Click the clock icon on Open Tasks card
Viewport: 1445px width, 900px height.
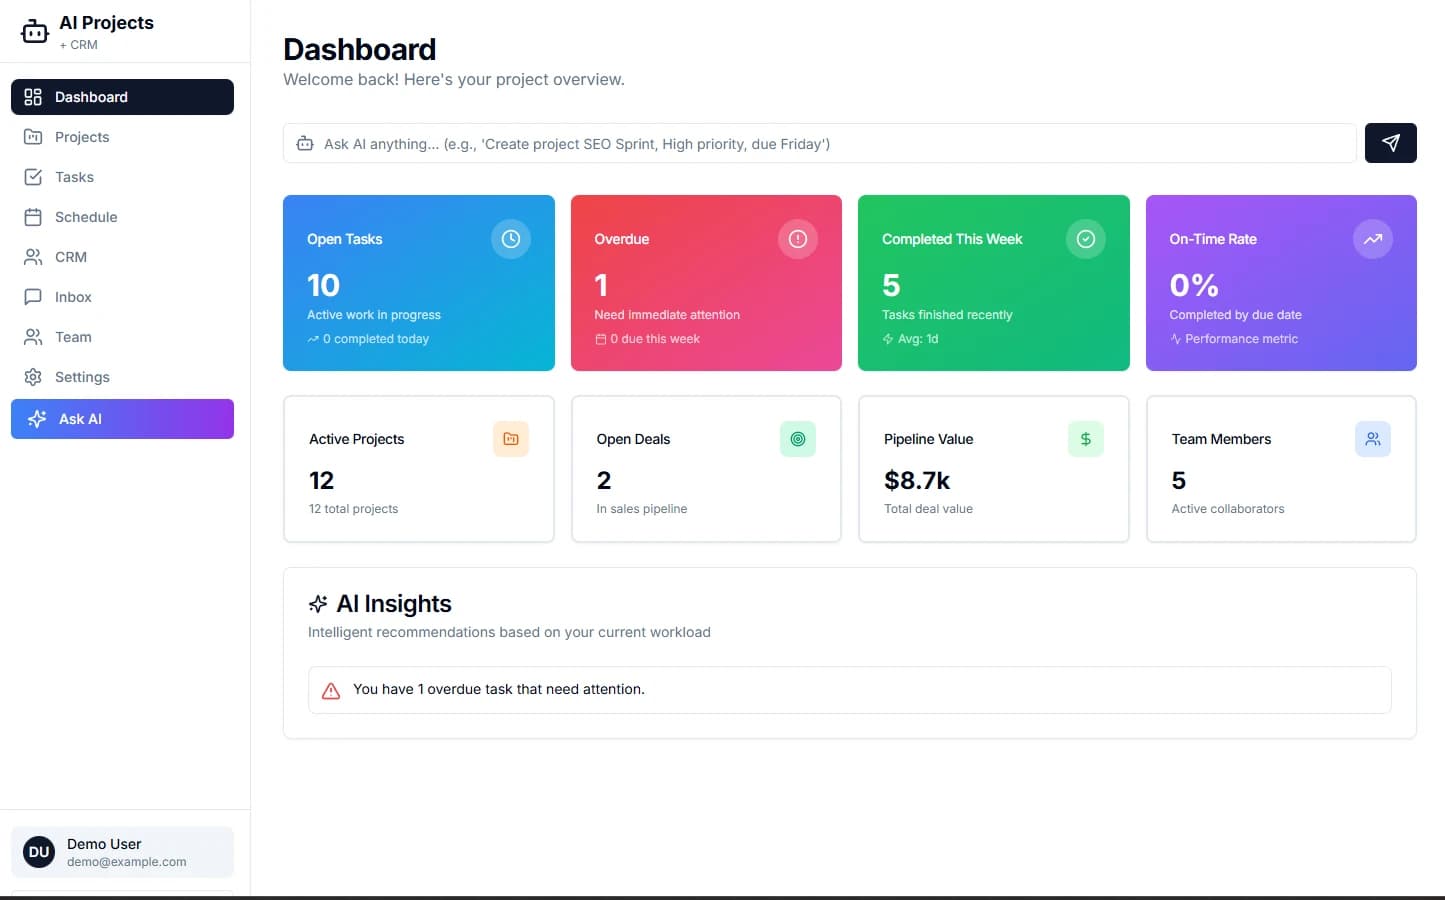coord(511,239)
